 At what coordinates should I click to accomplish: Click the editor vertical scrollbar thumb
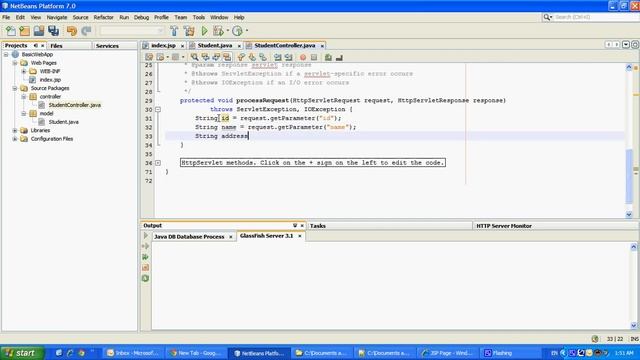(629, 176)
